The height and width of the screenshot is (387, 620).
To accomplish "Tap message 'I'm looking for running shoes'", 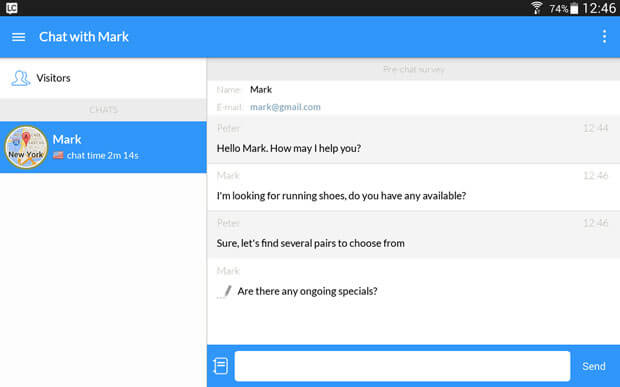I will tap(341, 196).
